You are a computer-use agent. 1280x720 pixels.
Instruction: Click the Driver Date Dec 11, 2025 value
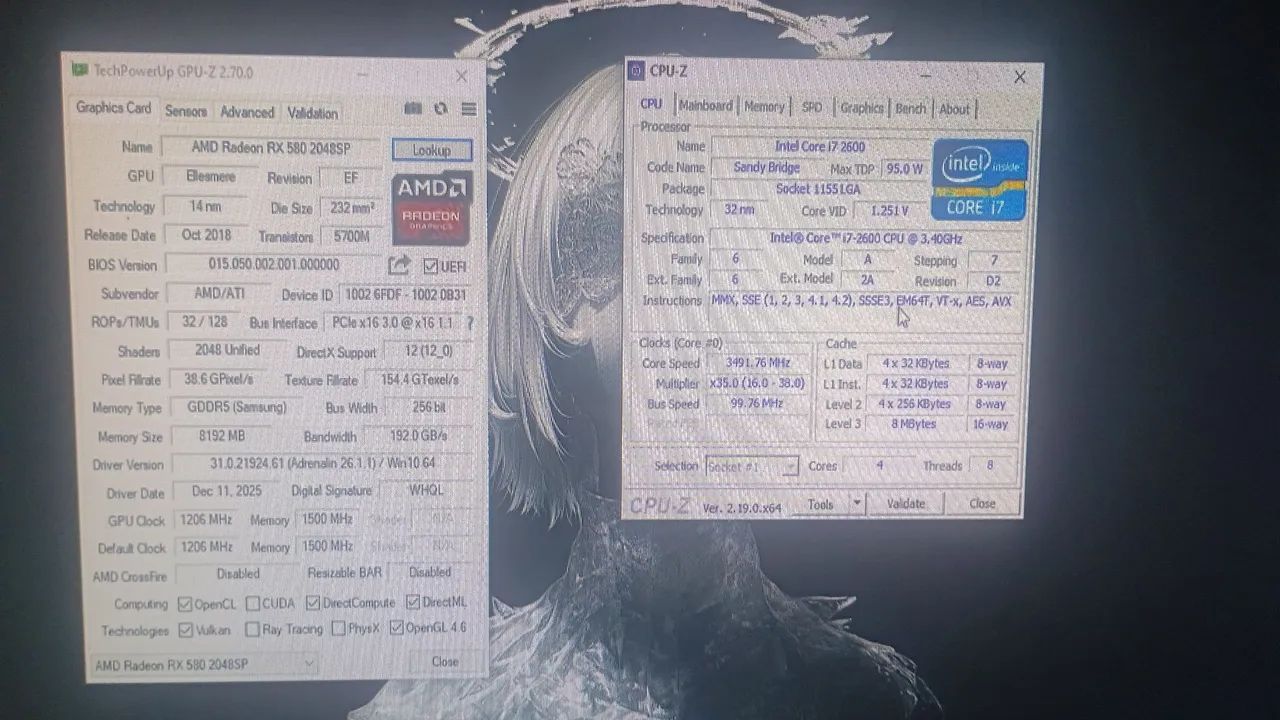(x=227, y=492)
